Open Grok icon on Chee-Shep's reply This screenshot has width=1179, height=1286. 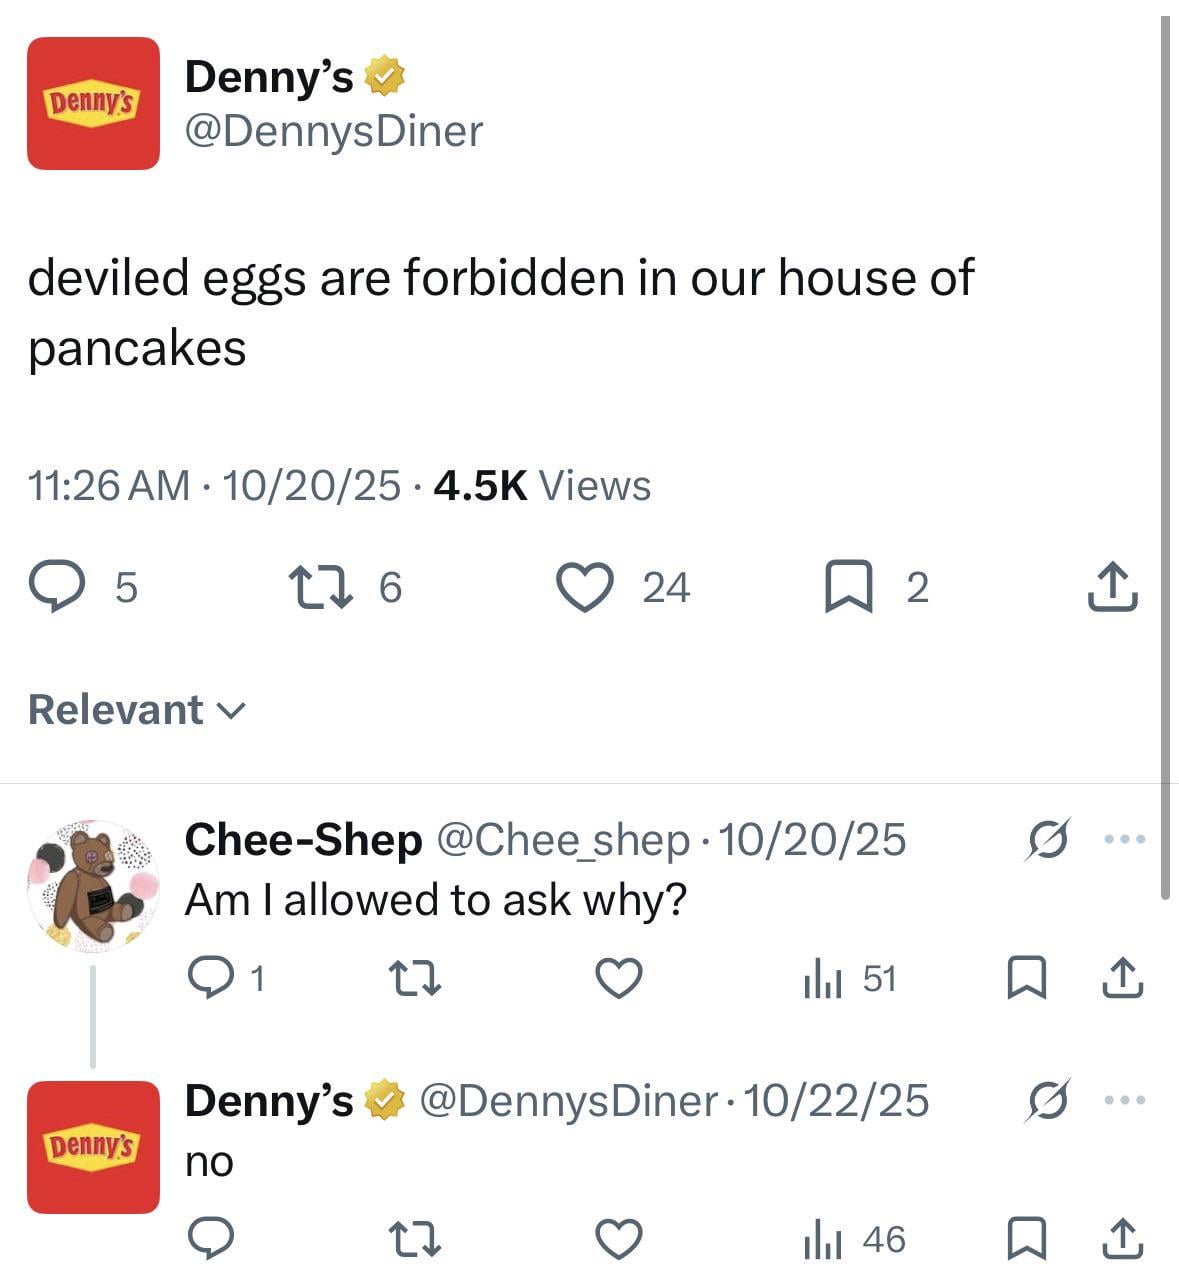pos(1049,839)
